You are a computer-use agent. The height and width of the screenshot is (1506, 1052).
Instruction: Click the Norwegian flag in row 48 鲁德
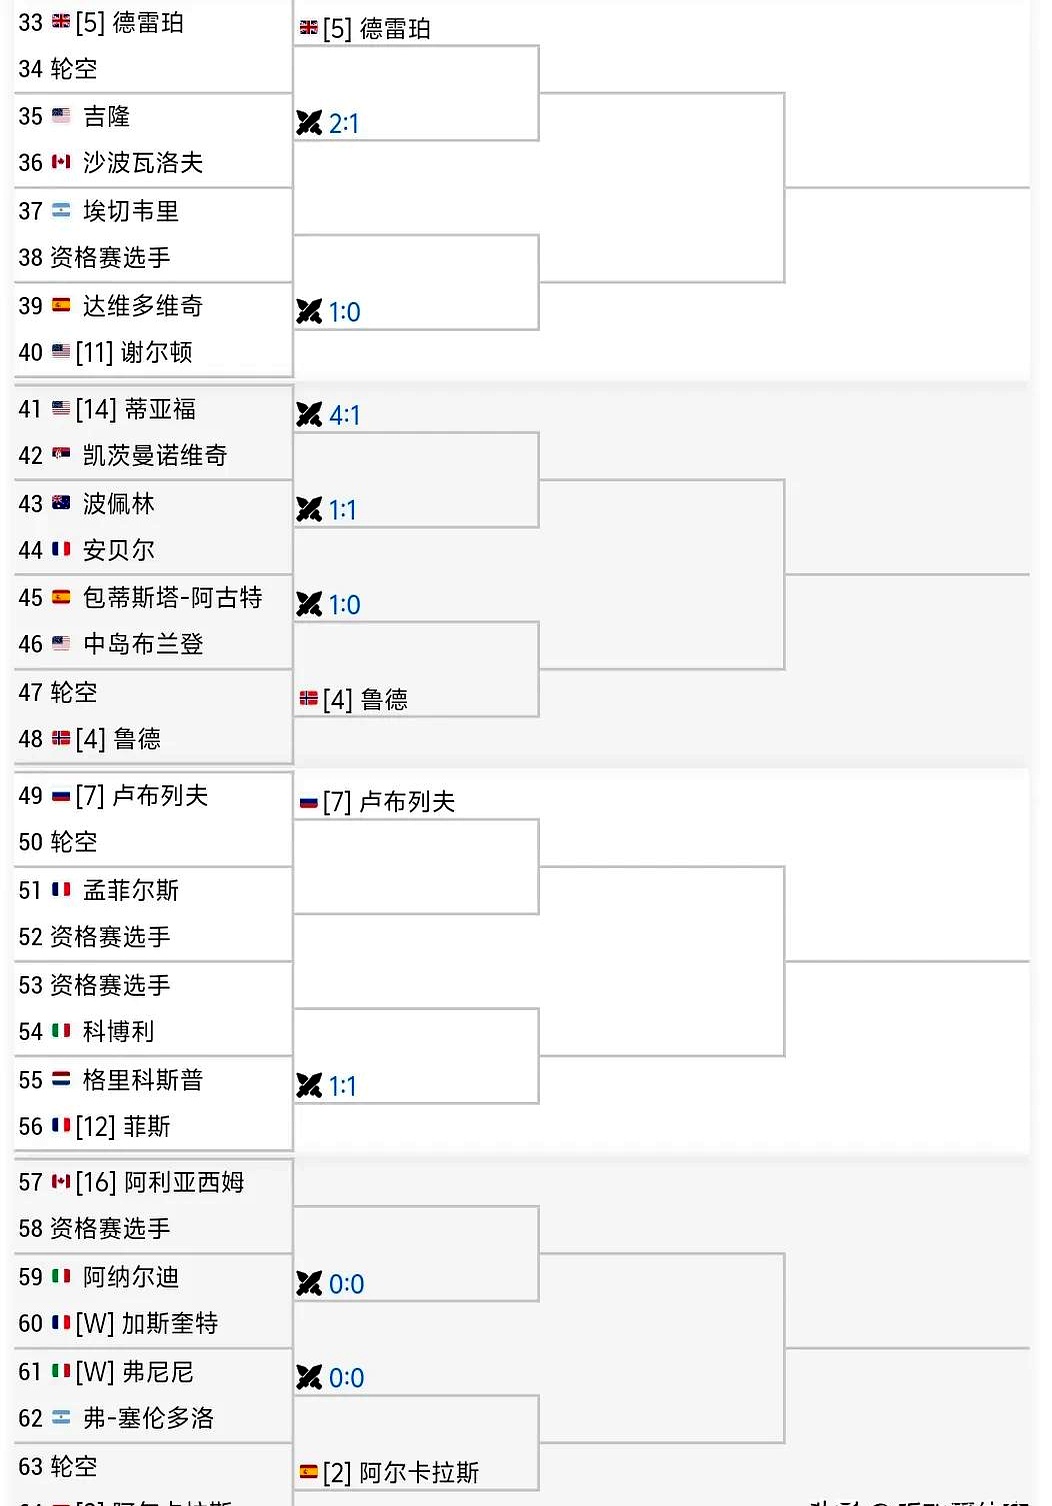click(x=61, y=738)
